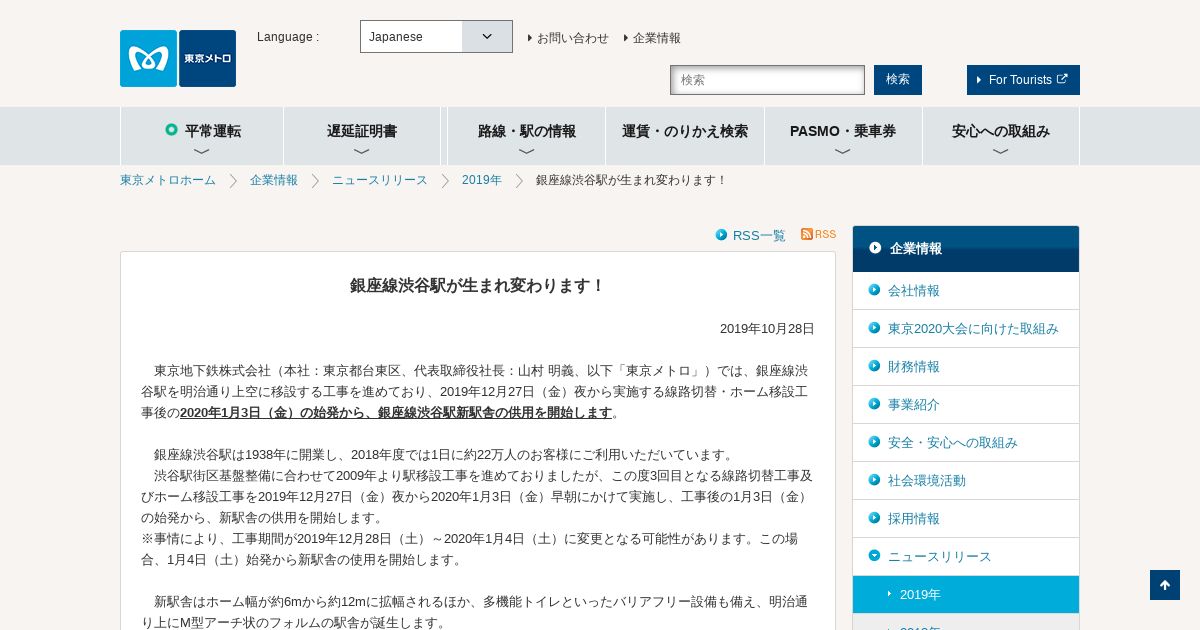Focus the 検索 search input field
Image resolution: width=1200 pixels, height=630 pixels.
(767, 80)
